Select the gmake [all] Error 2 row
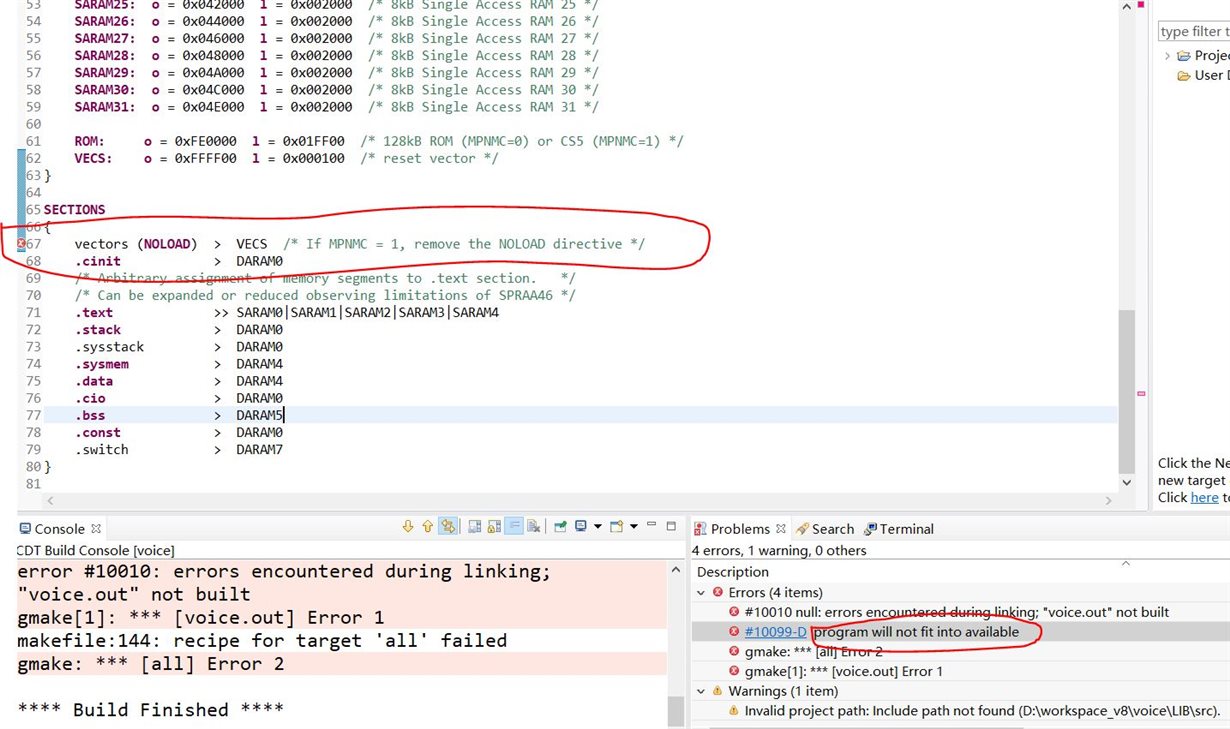The height and width of the screenshot is (729, 1230). click(806, 651)
